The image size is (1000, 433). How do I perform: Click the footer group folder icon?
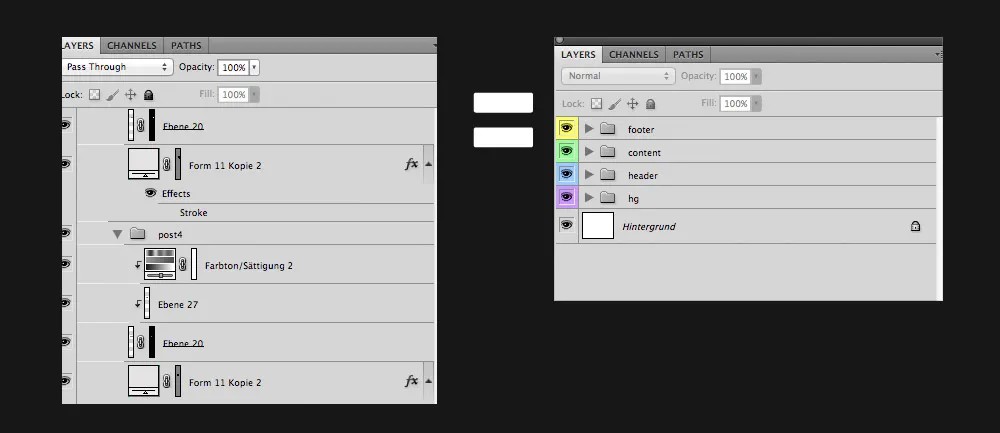pos(607,129)
